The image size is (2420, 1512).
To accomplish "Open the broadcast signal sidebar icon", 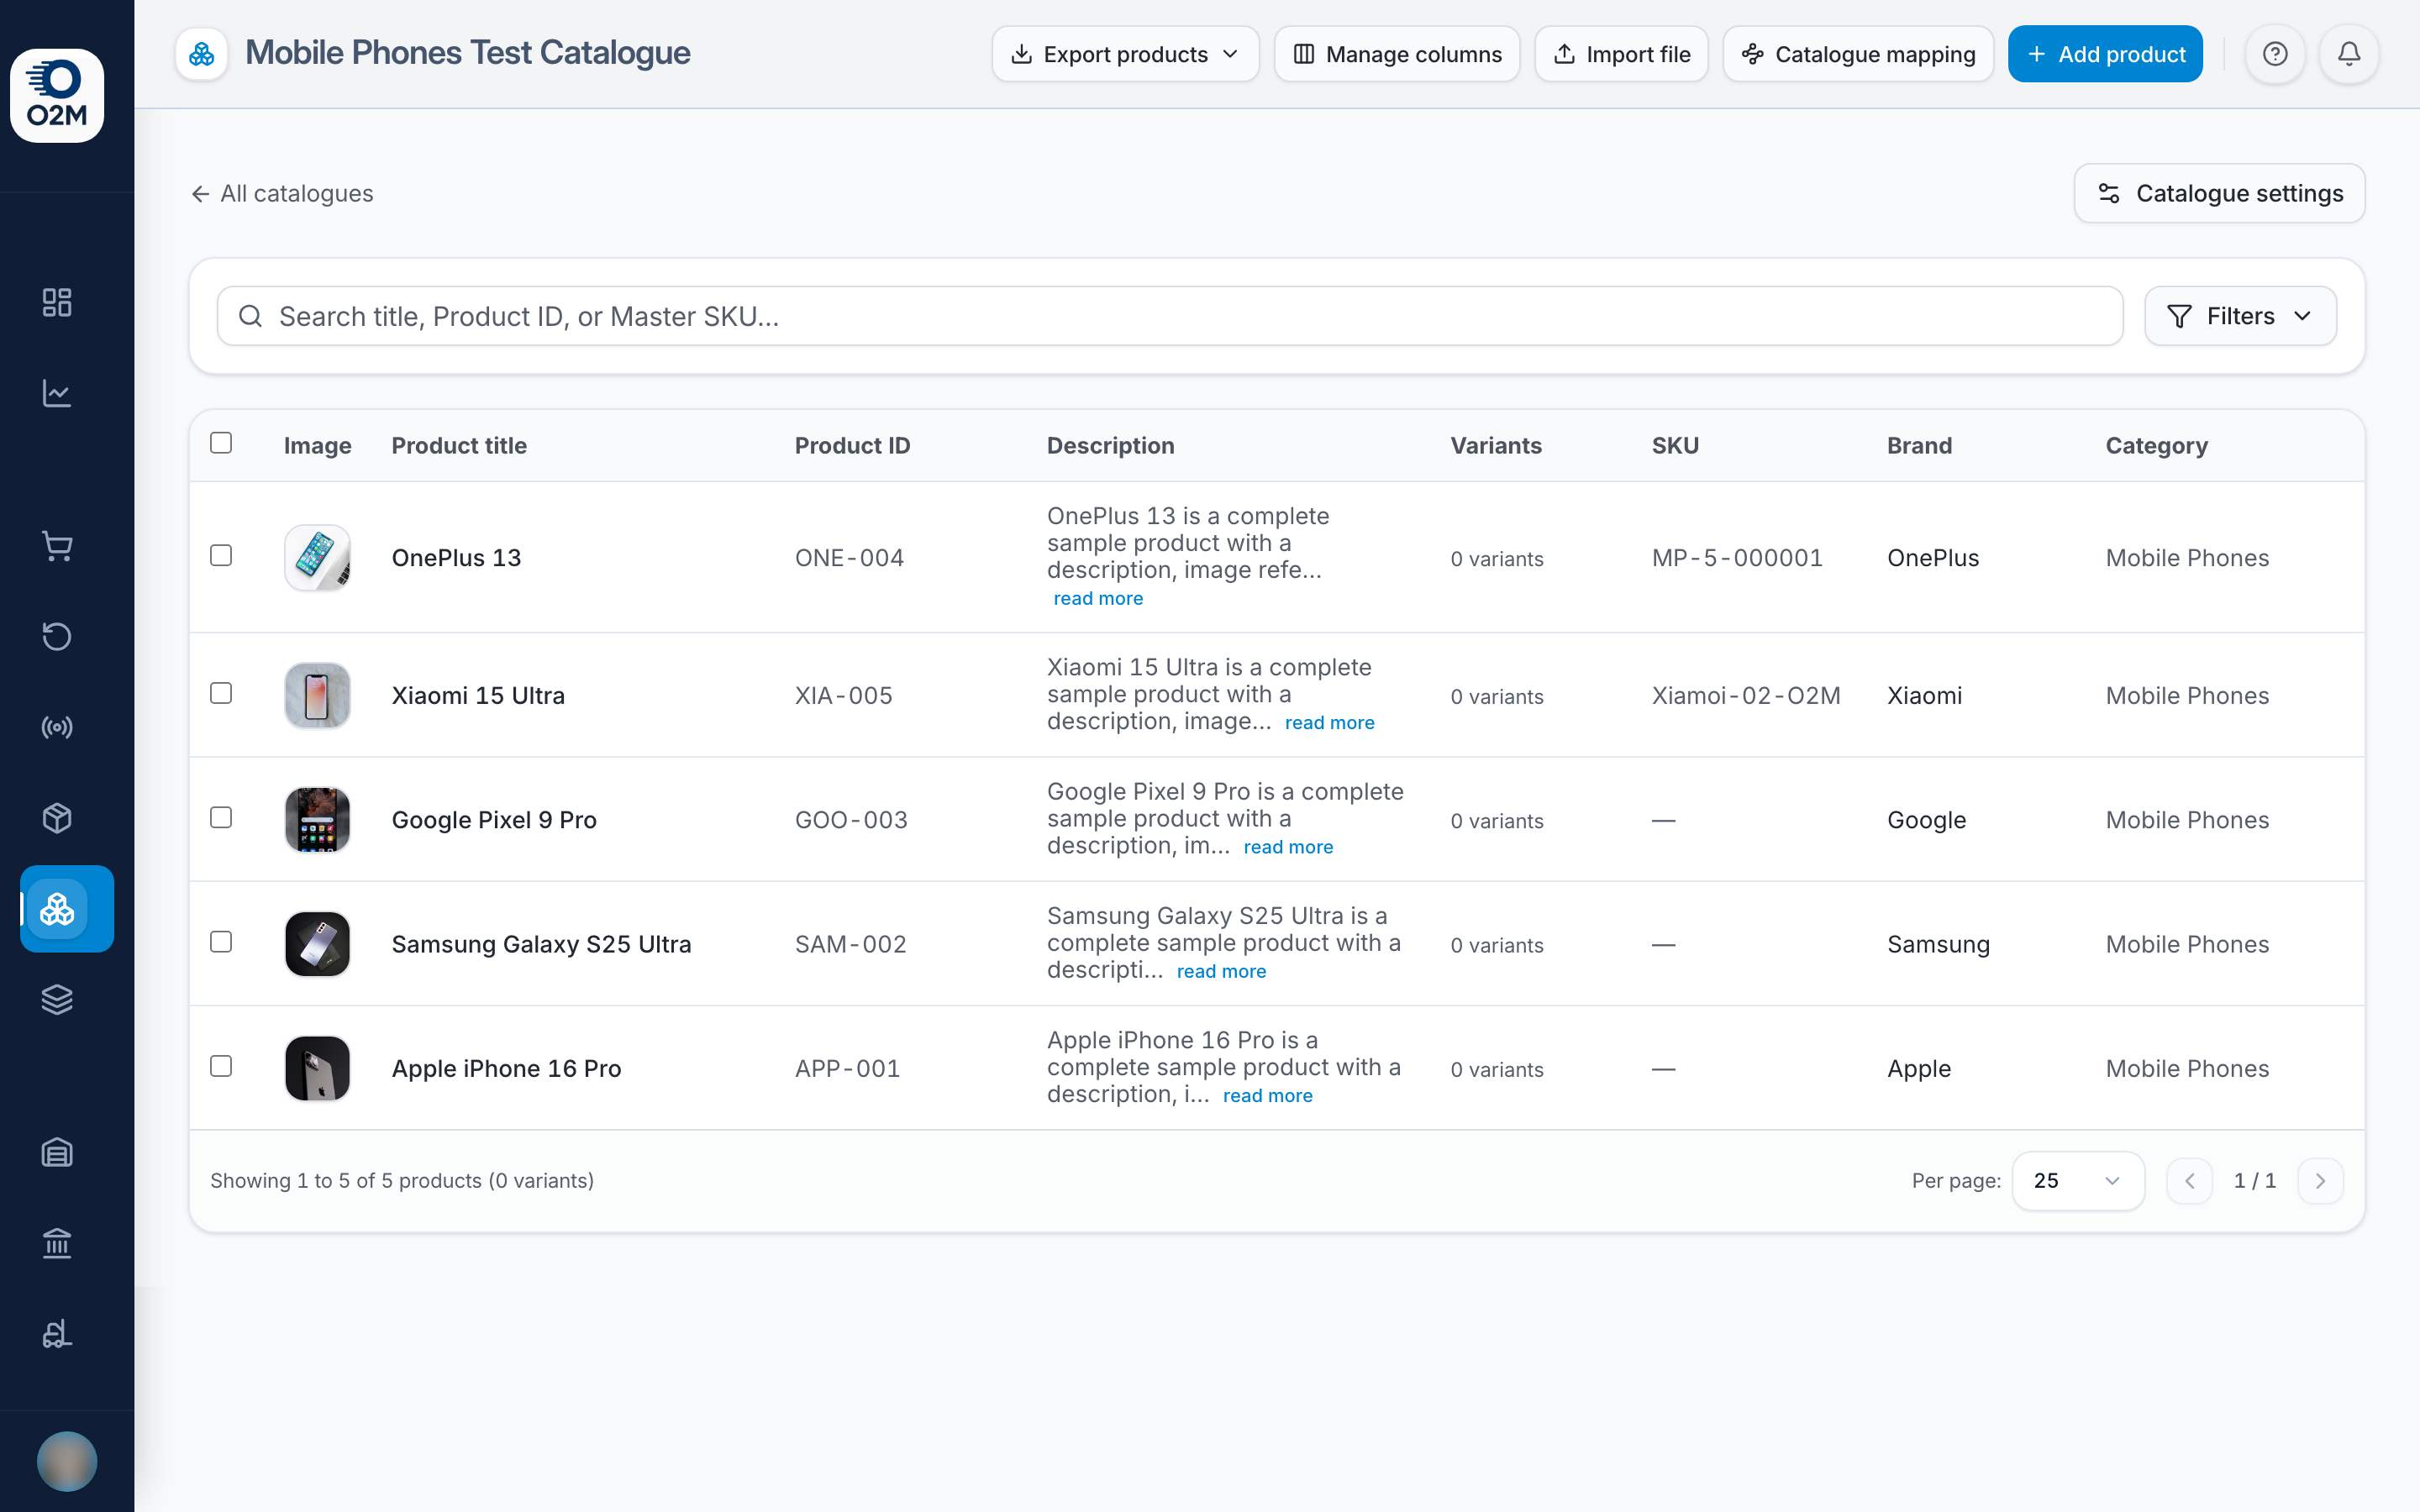I will point(57,727).
